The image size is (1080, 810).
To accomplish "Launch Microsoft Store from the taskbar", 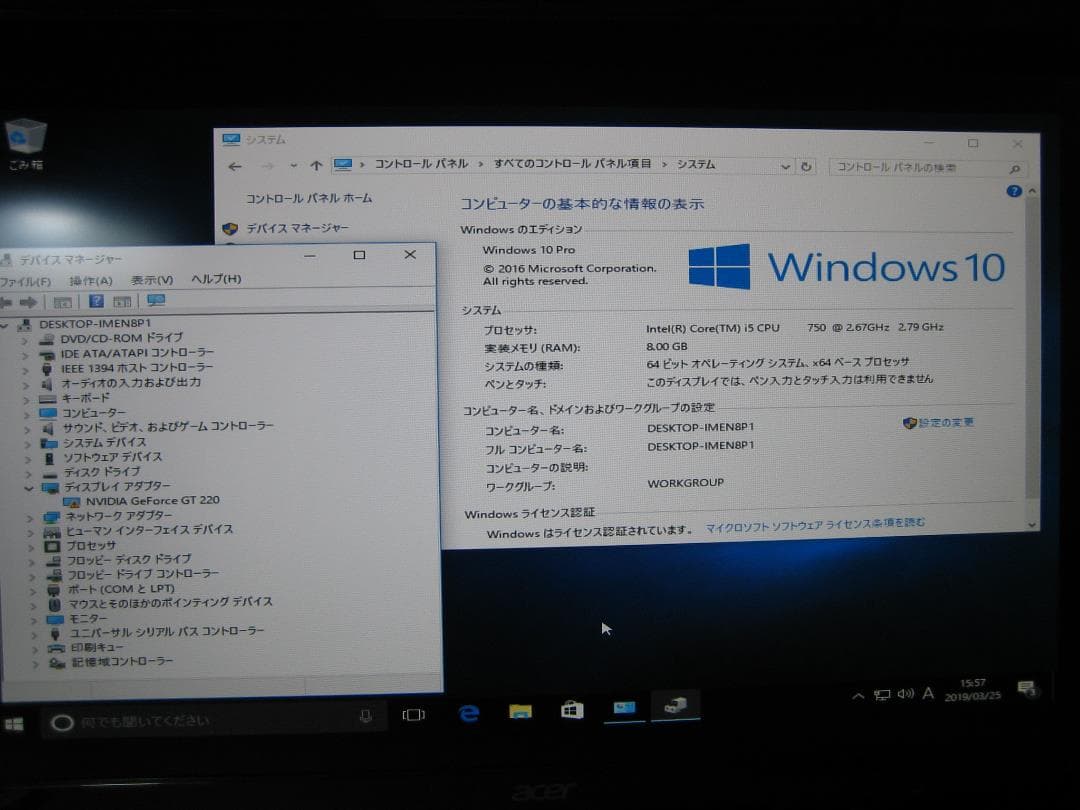I will 571,710.
